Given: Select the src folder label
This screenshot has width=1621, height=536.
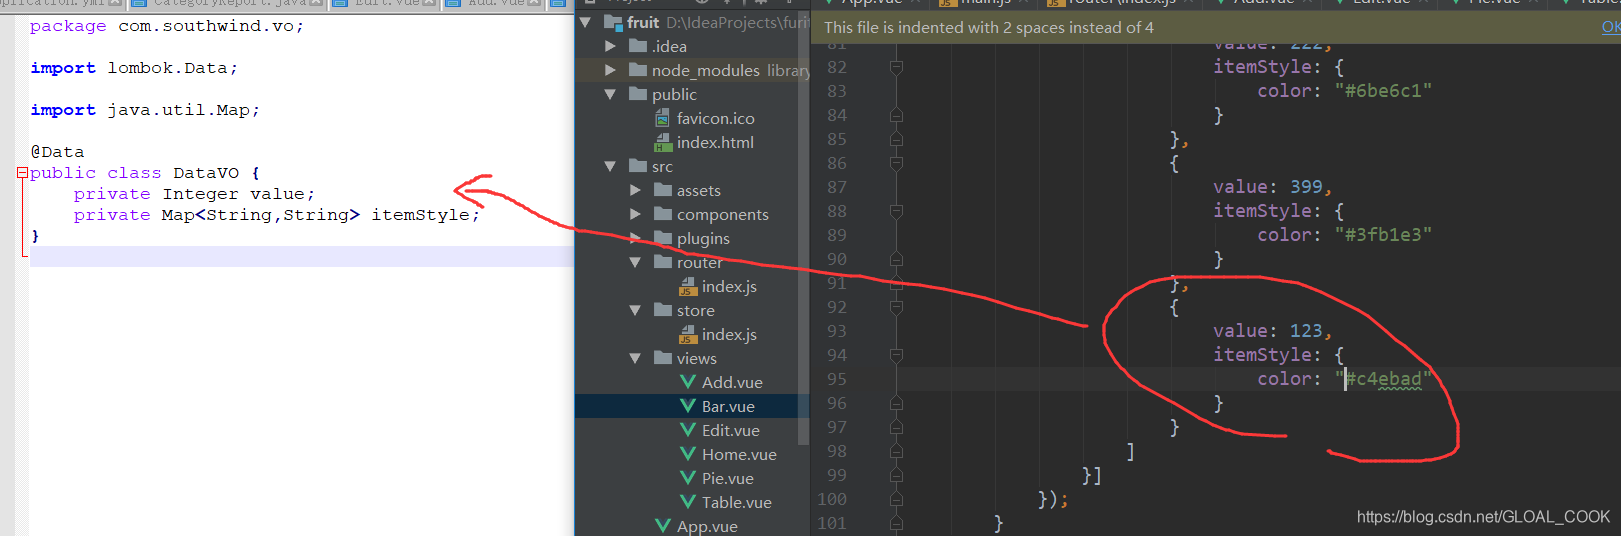Looking at the screenshot, I should [x=662, y=166].
